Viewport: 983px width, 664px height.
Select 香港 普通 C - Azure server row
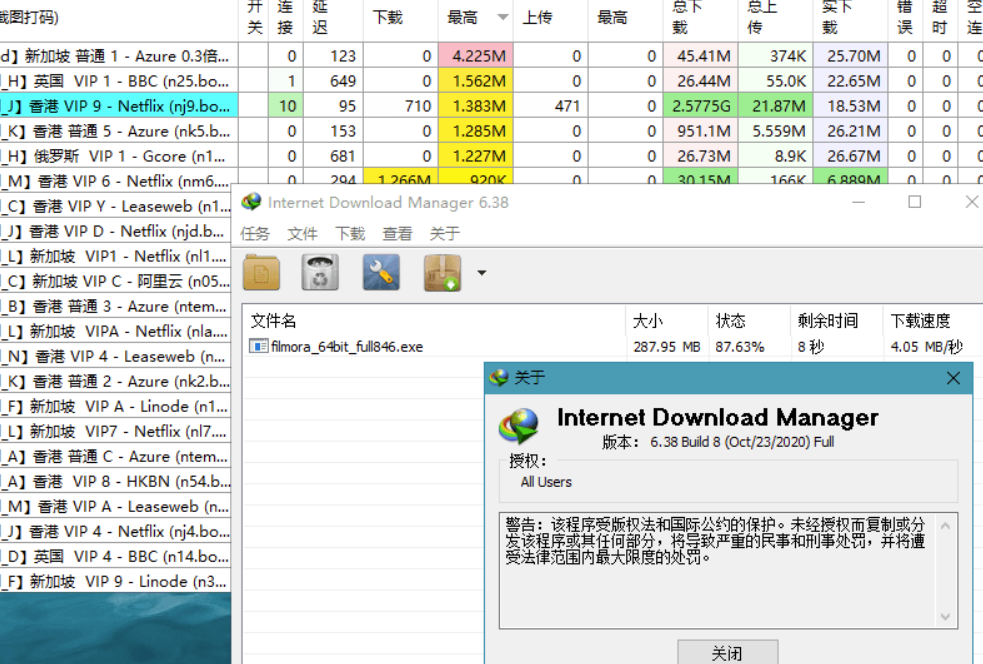point(115,456)
